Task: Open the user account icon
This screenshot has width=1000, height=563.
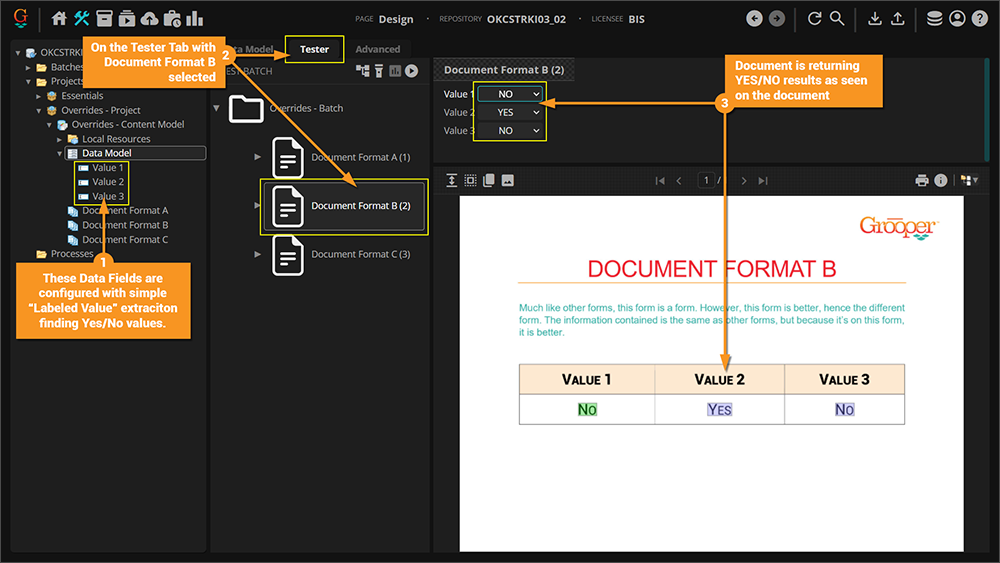Action: coord(957,18)
